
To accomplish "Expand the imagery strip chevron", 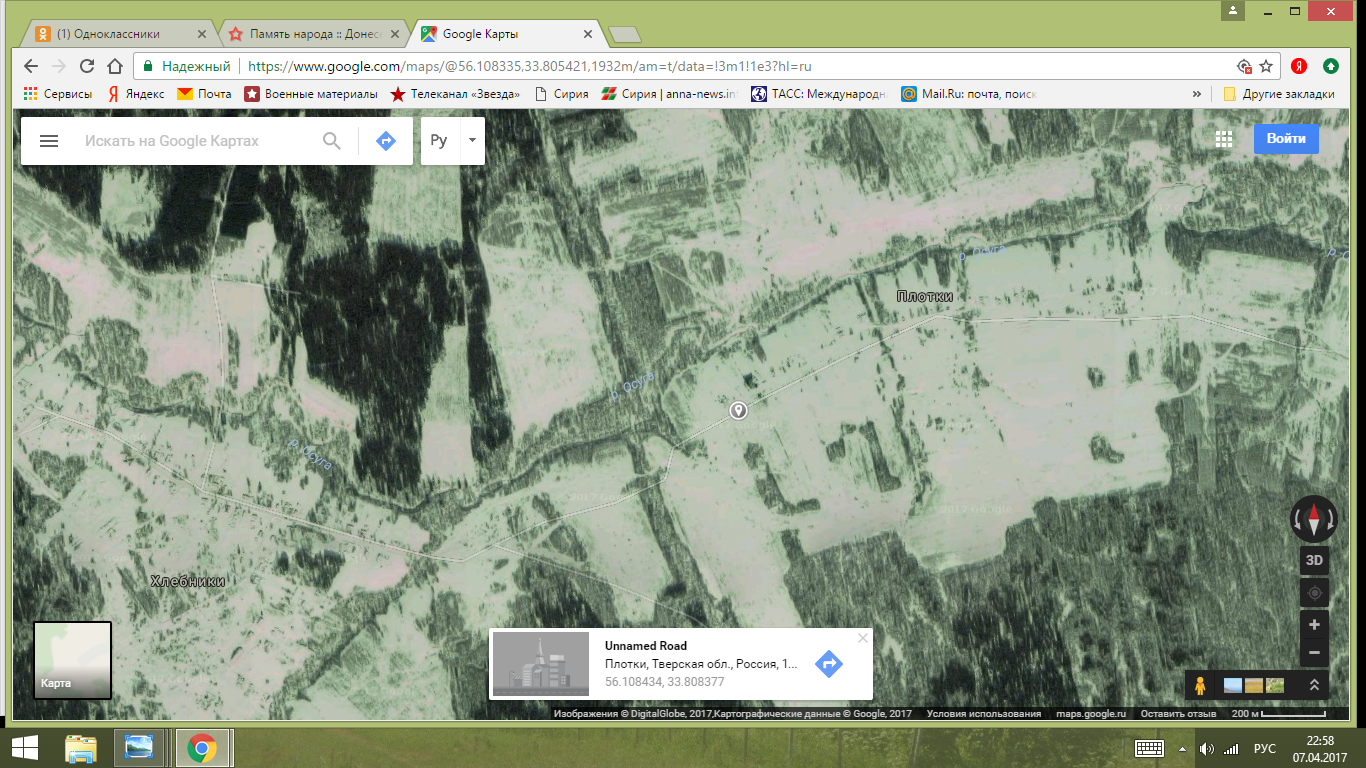I will (x=1314, y=685).
